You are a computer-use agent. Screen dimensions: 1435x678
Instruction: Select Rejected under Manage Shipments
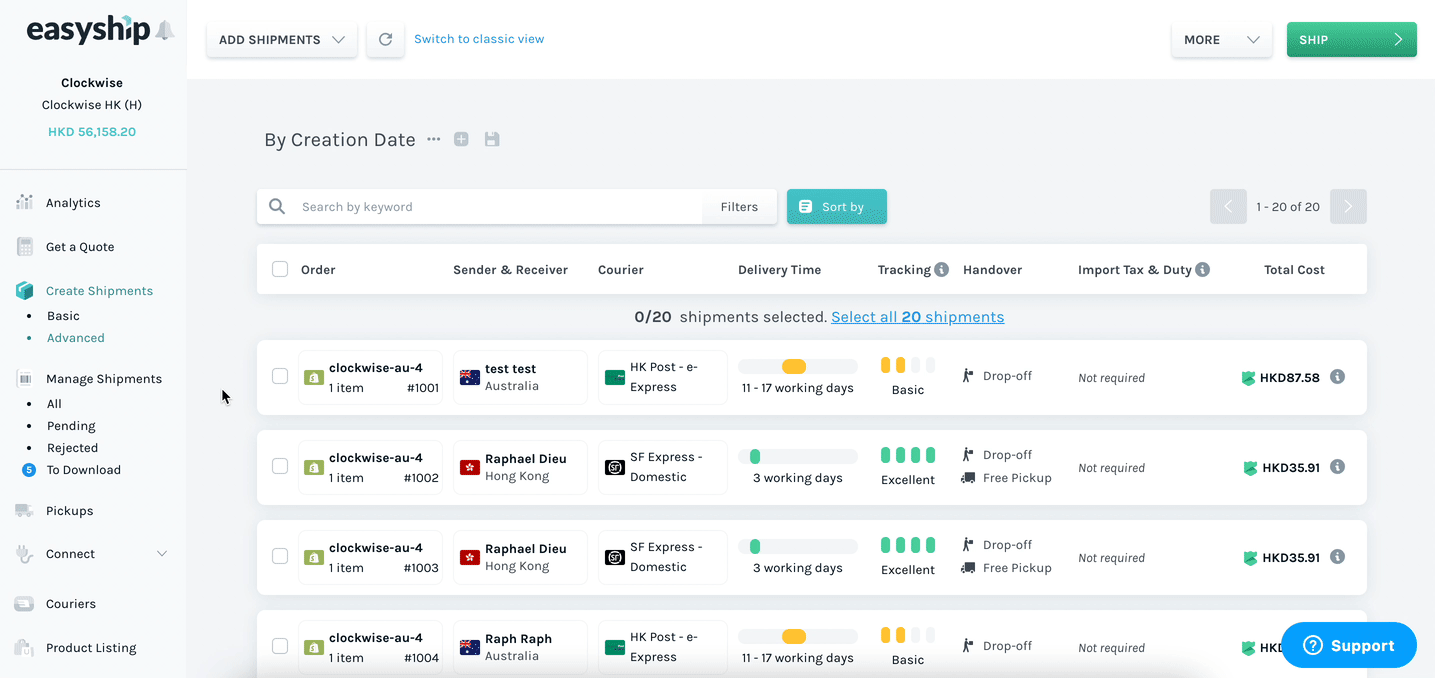(x=72, y=448)
